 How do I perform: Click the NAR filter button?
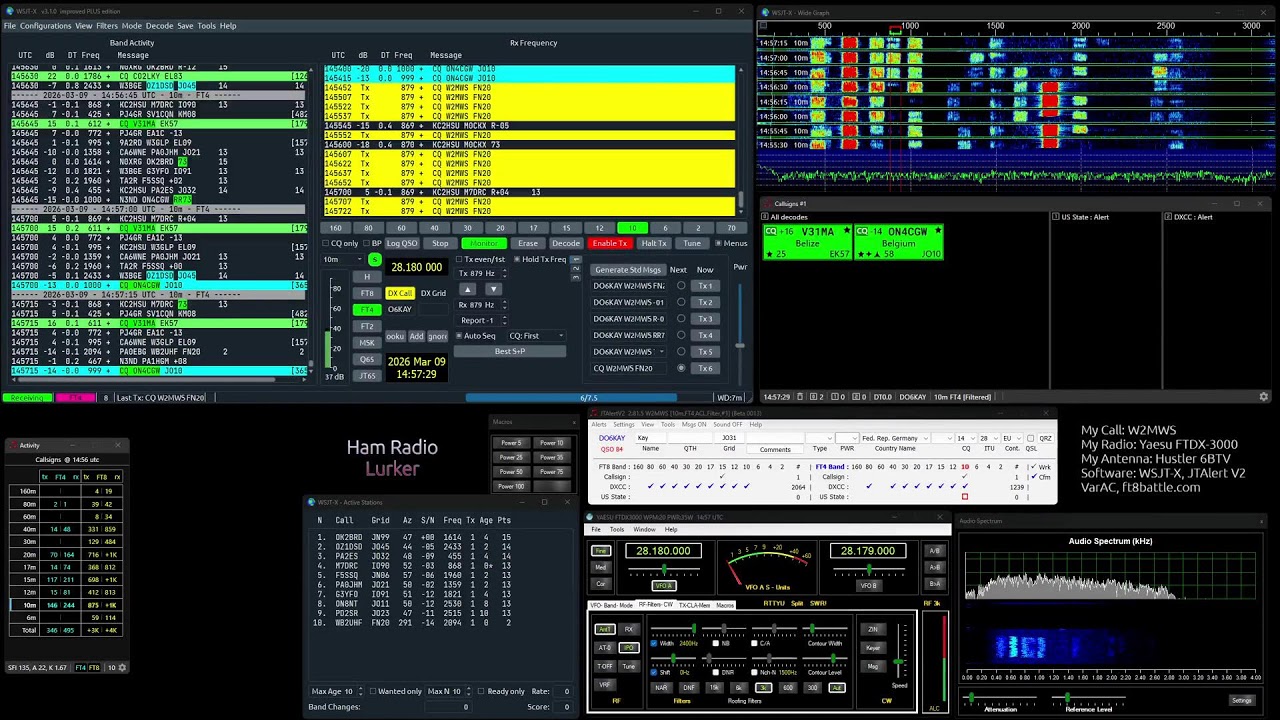coord(661,688)
